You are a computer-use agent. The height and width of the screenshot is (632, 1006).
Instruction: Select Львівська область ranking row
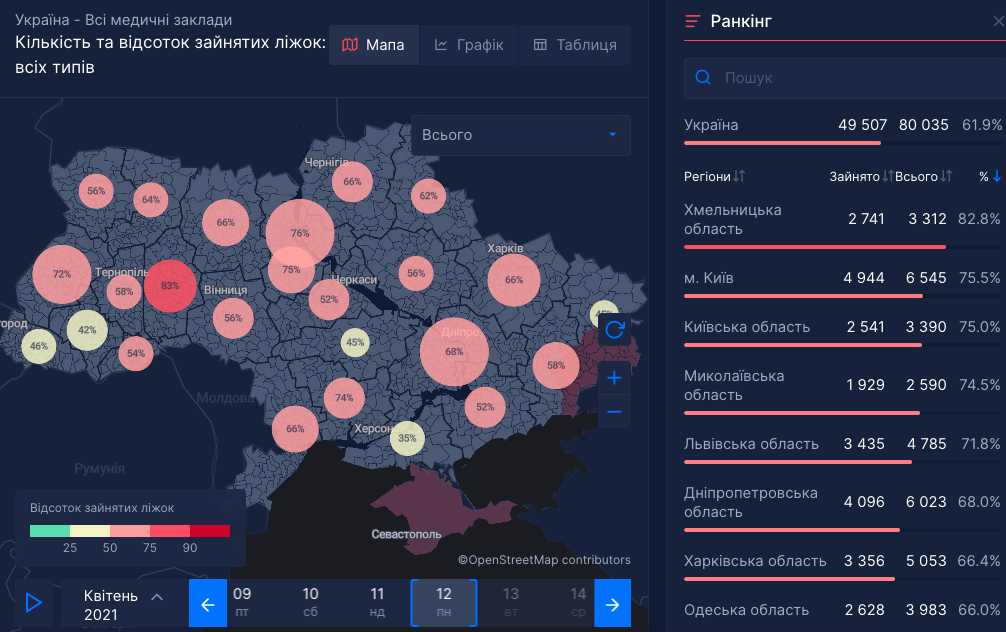pyautogui.click(x=844, y=448)
